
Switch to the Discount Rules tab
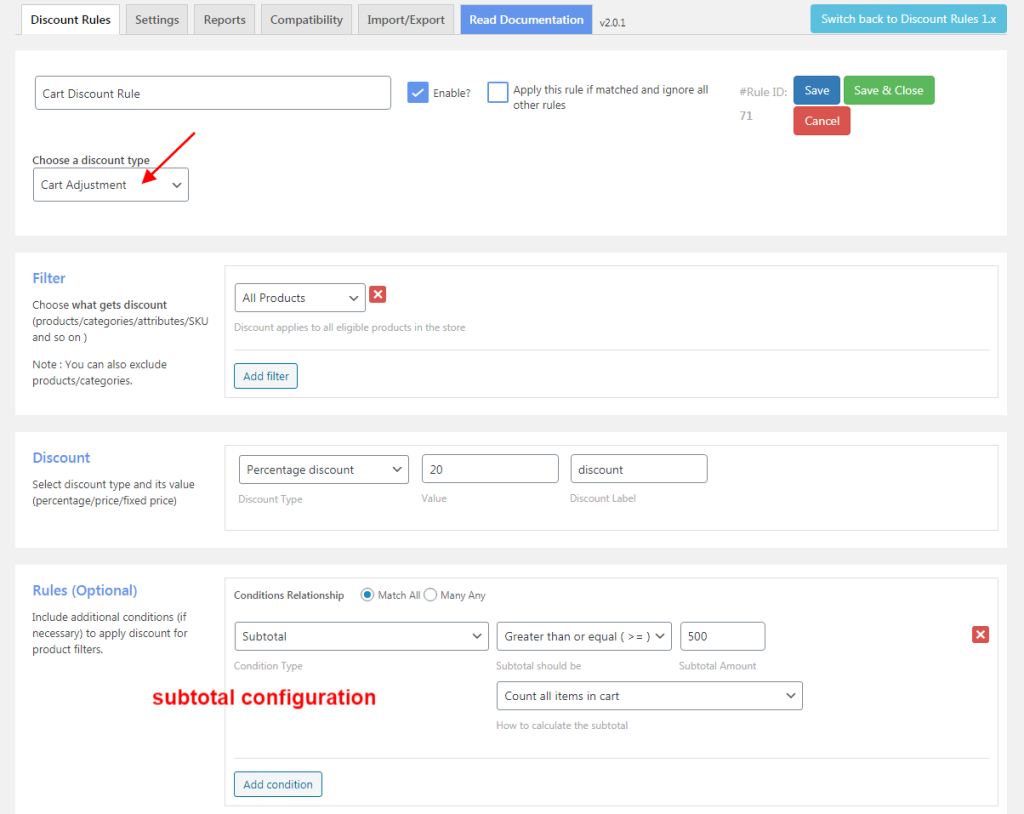click(x=71, y=20)
